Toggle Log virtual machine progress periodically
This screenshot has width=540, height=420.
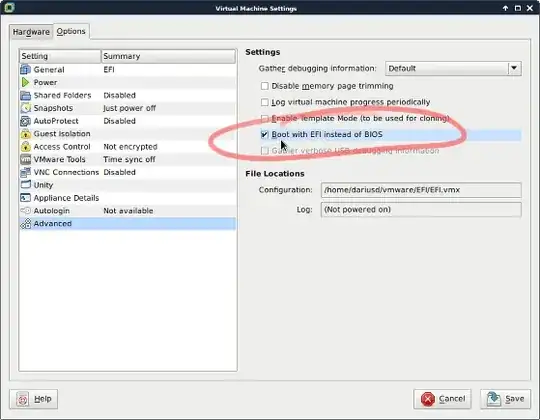click(x=264, y=102)
